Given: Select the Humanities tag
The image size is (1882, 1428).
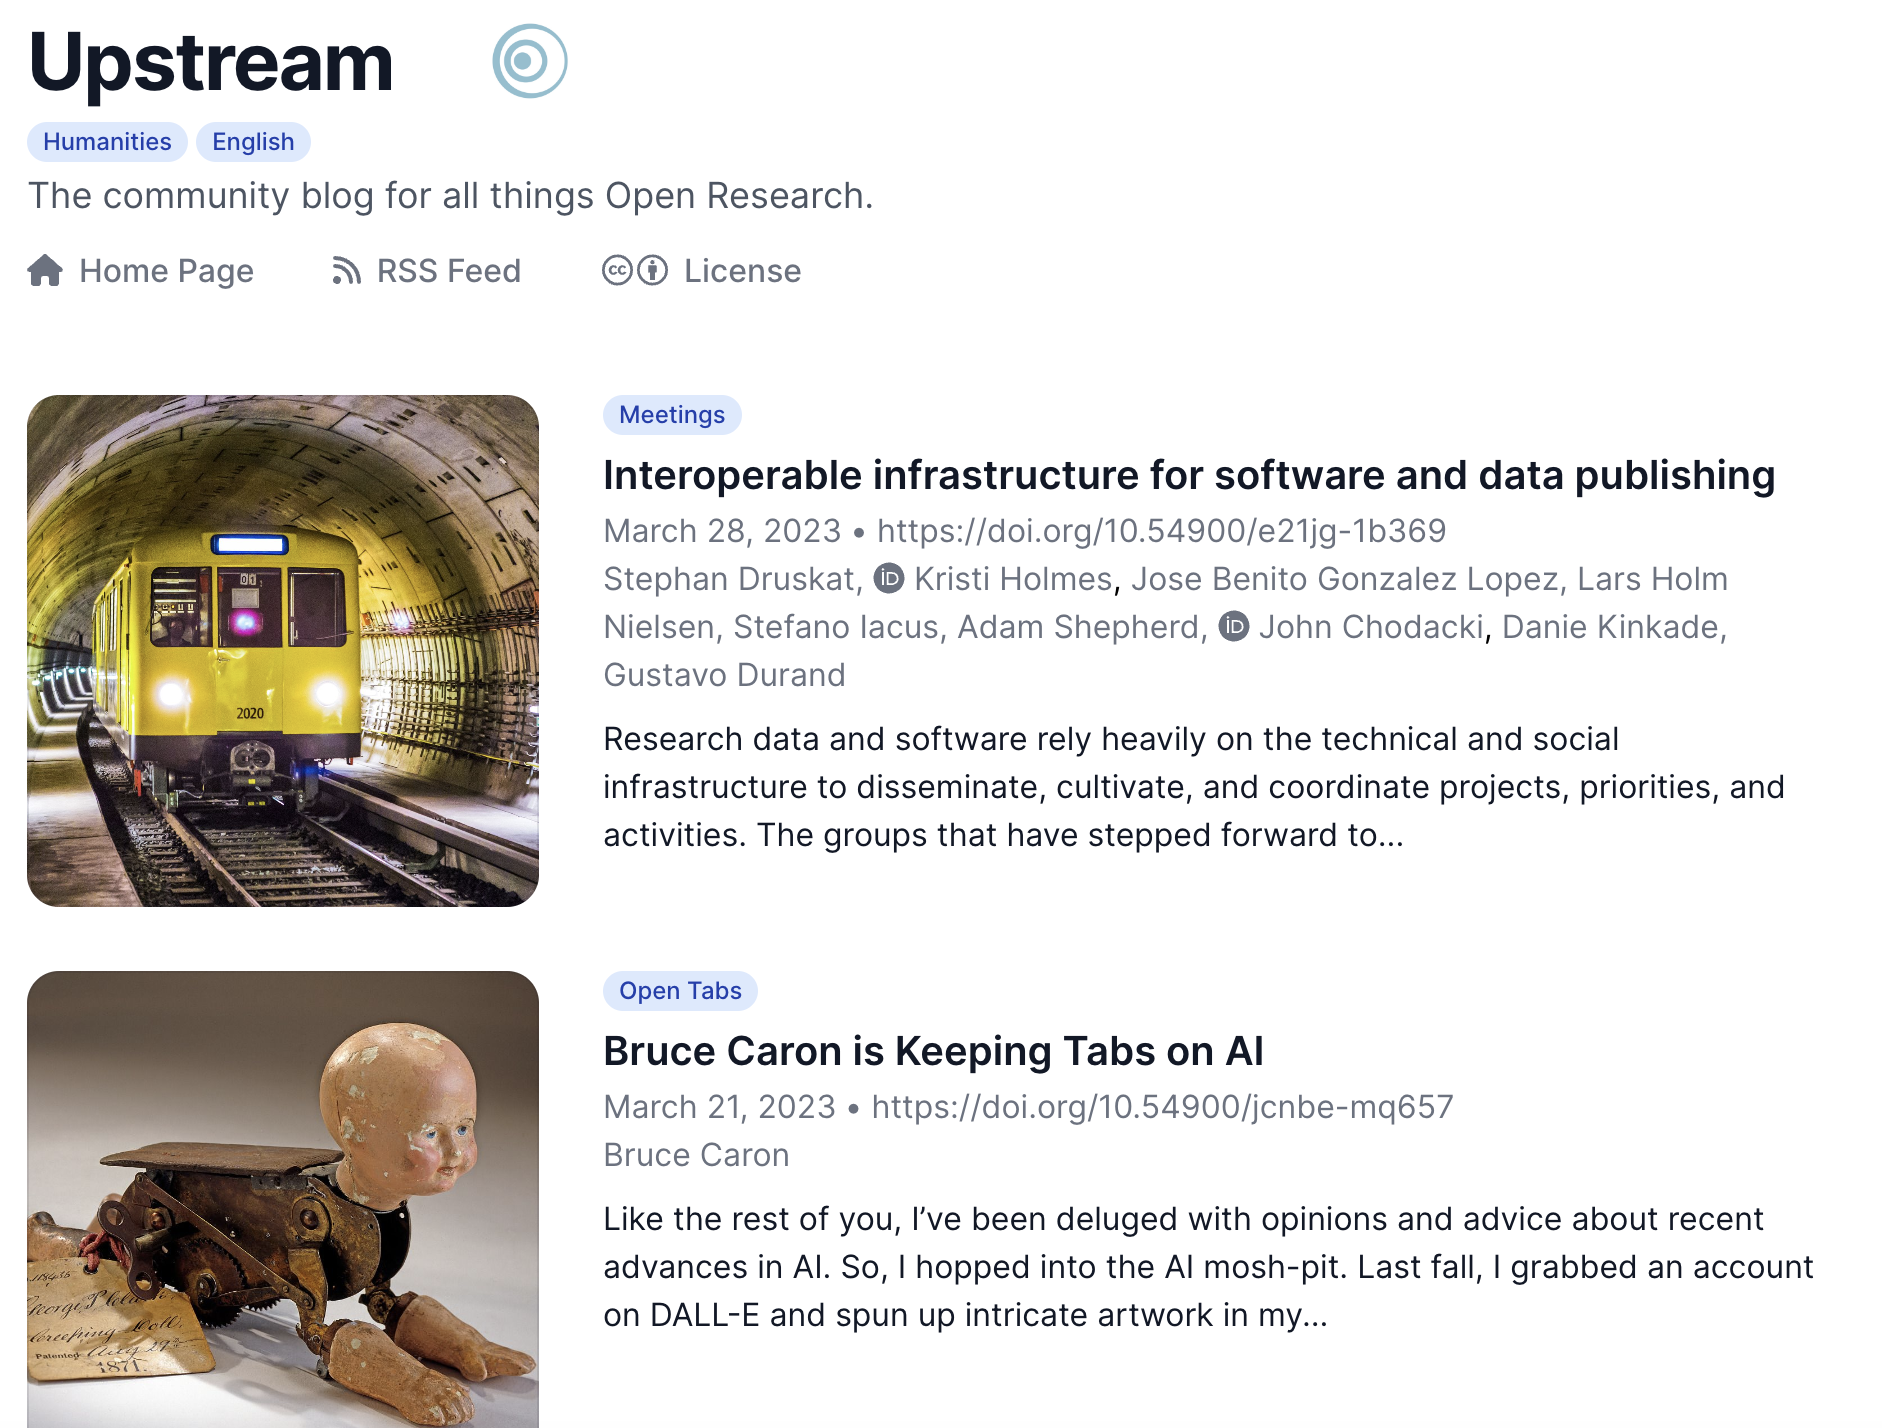Looking at the screenshot, I should tap(107, 141).
